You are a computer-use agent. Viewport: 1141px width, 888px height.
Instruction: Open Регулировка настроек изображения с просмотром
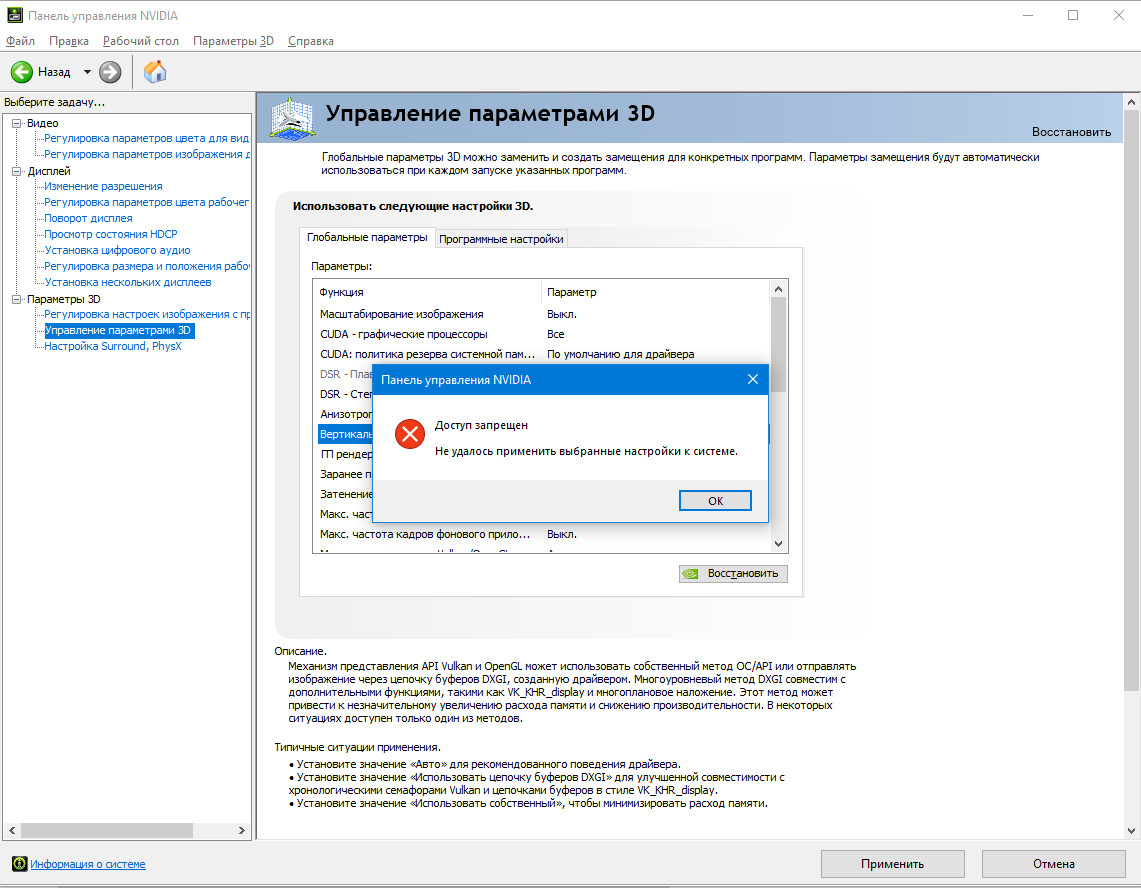click(x=146, y=314)
